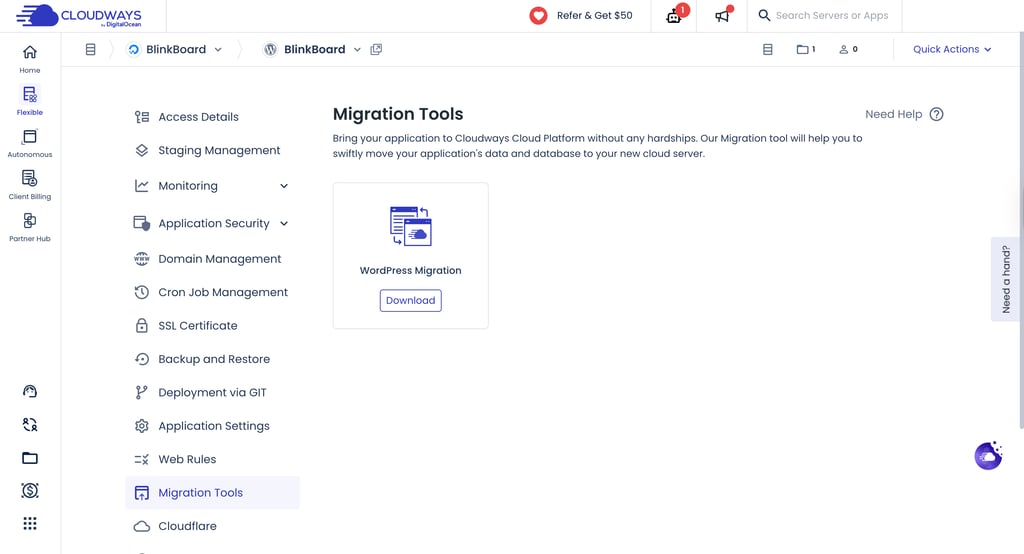Click the dollar badge sidebar icon

(x=29, y=491)
